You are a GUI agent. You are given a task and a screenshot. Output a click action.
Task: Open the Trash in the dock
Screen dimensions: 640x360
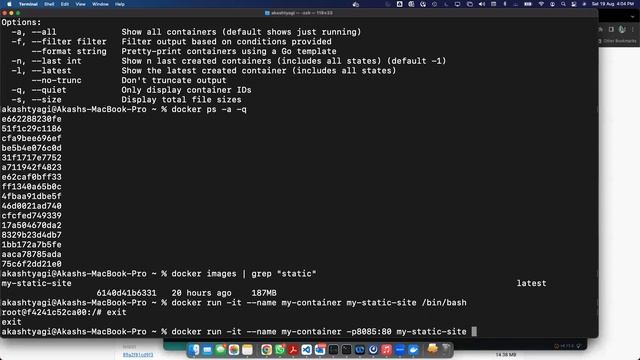(x=446, y=349)
